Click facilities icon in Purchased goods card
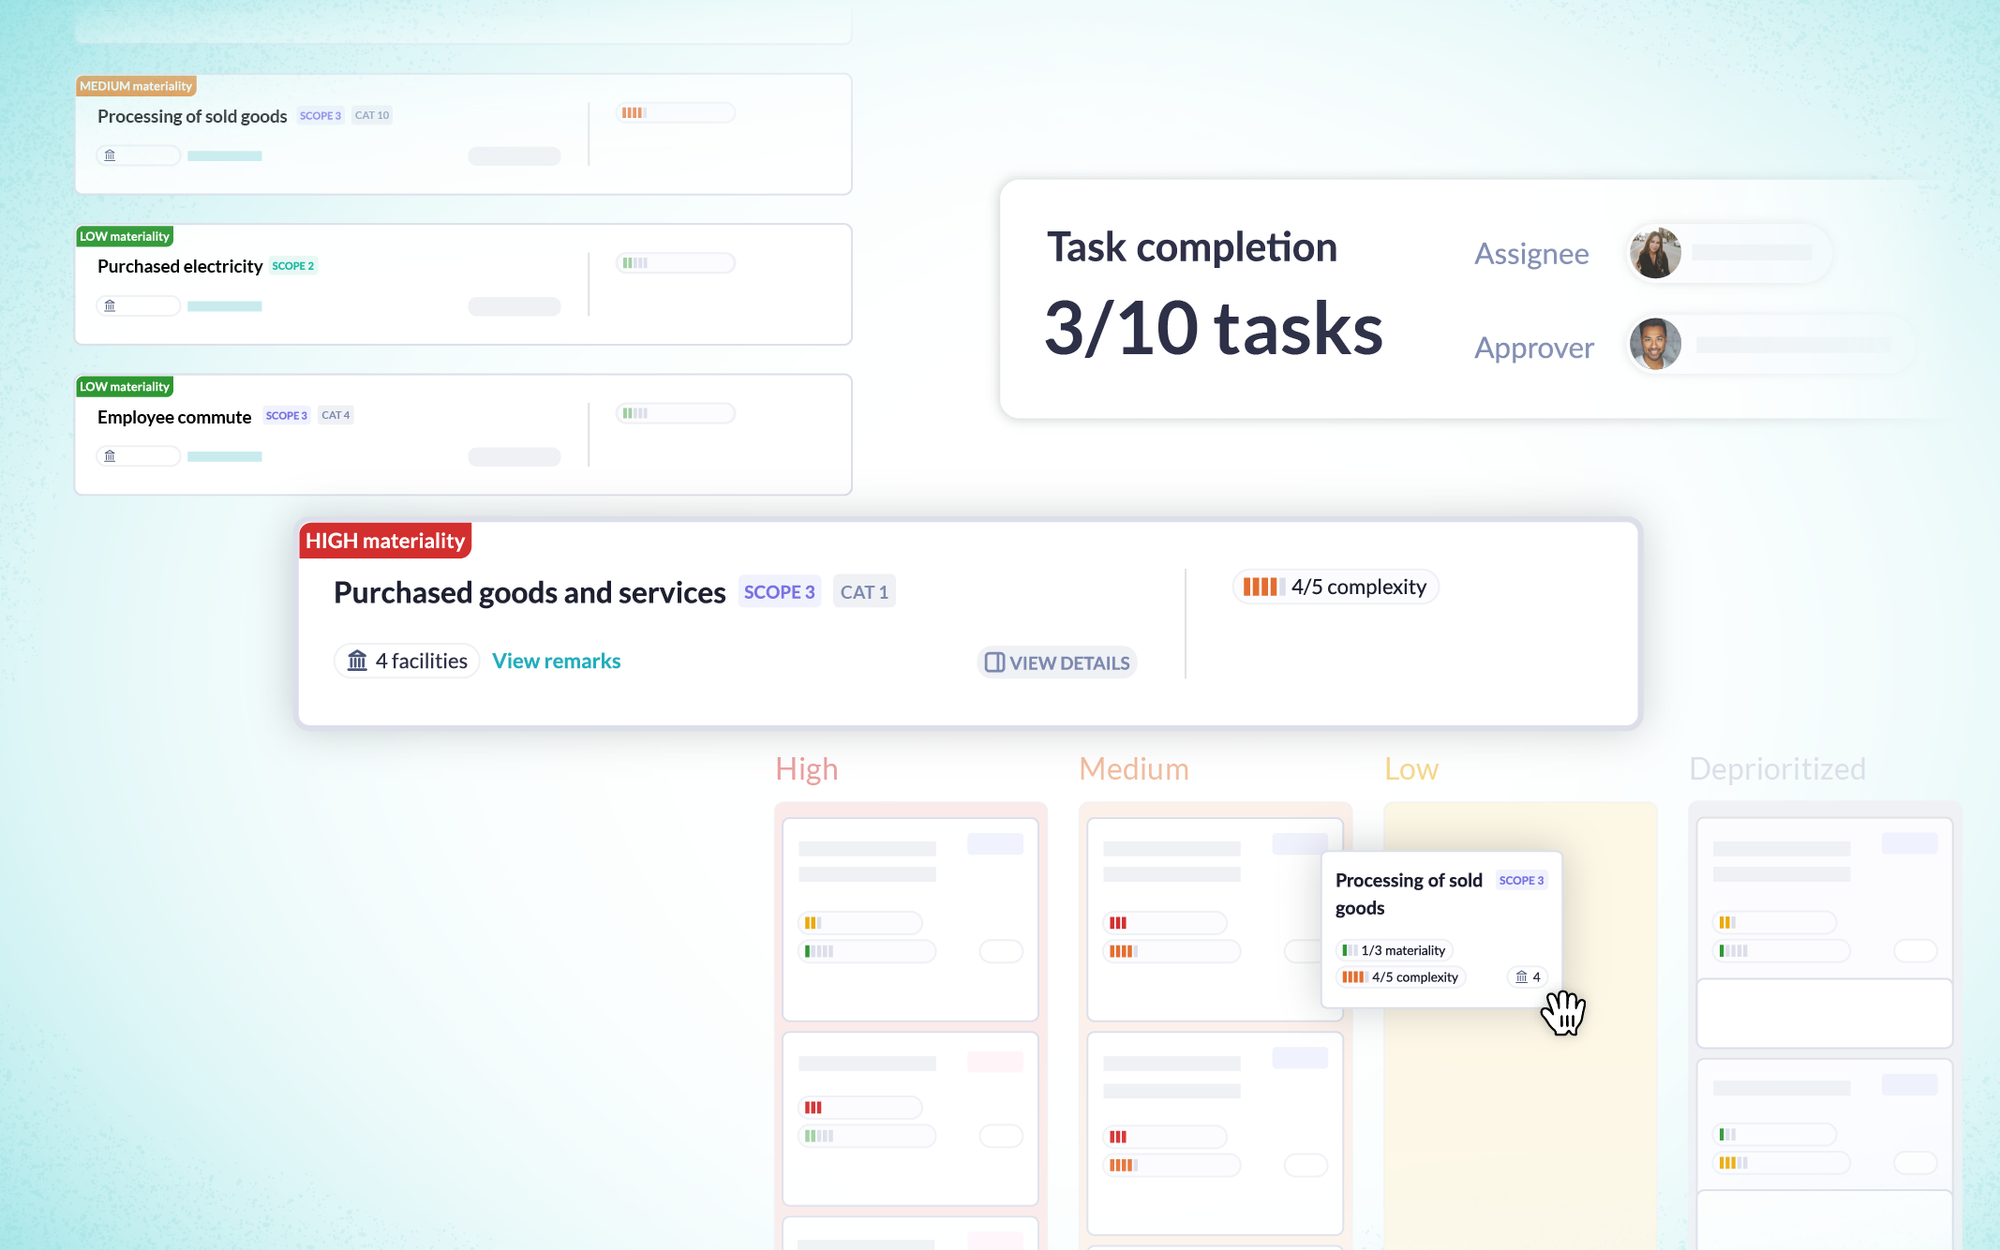 357,661
